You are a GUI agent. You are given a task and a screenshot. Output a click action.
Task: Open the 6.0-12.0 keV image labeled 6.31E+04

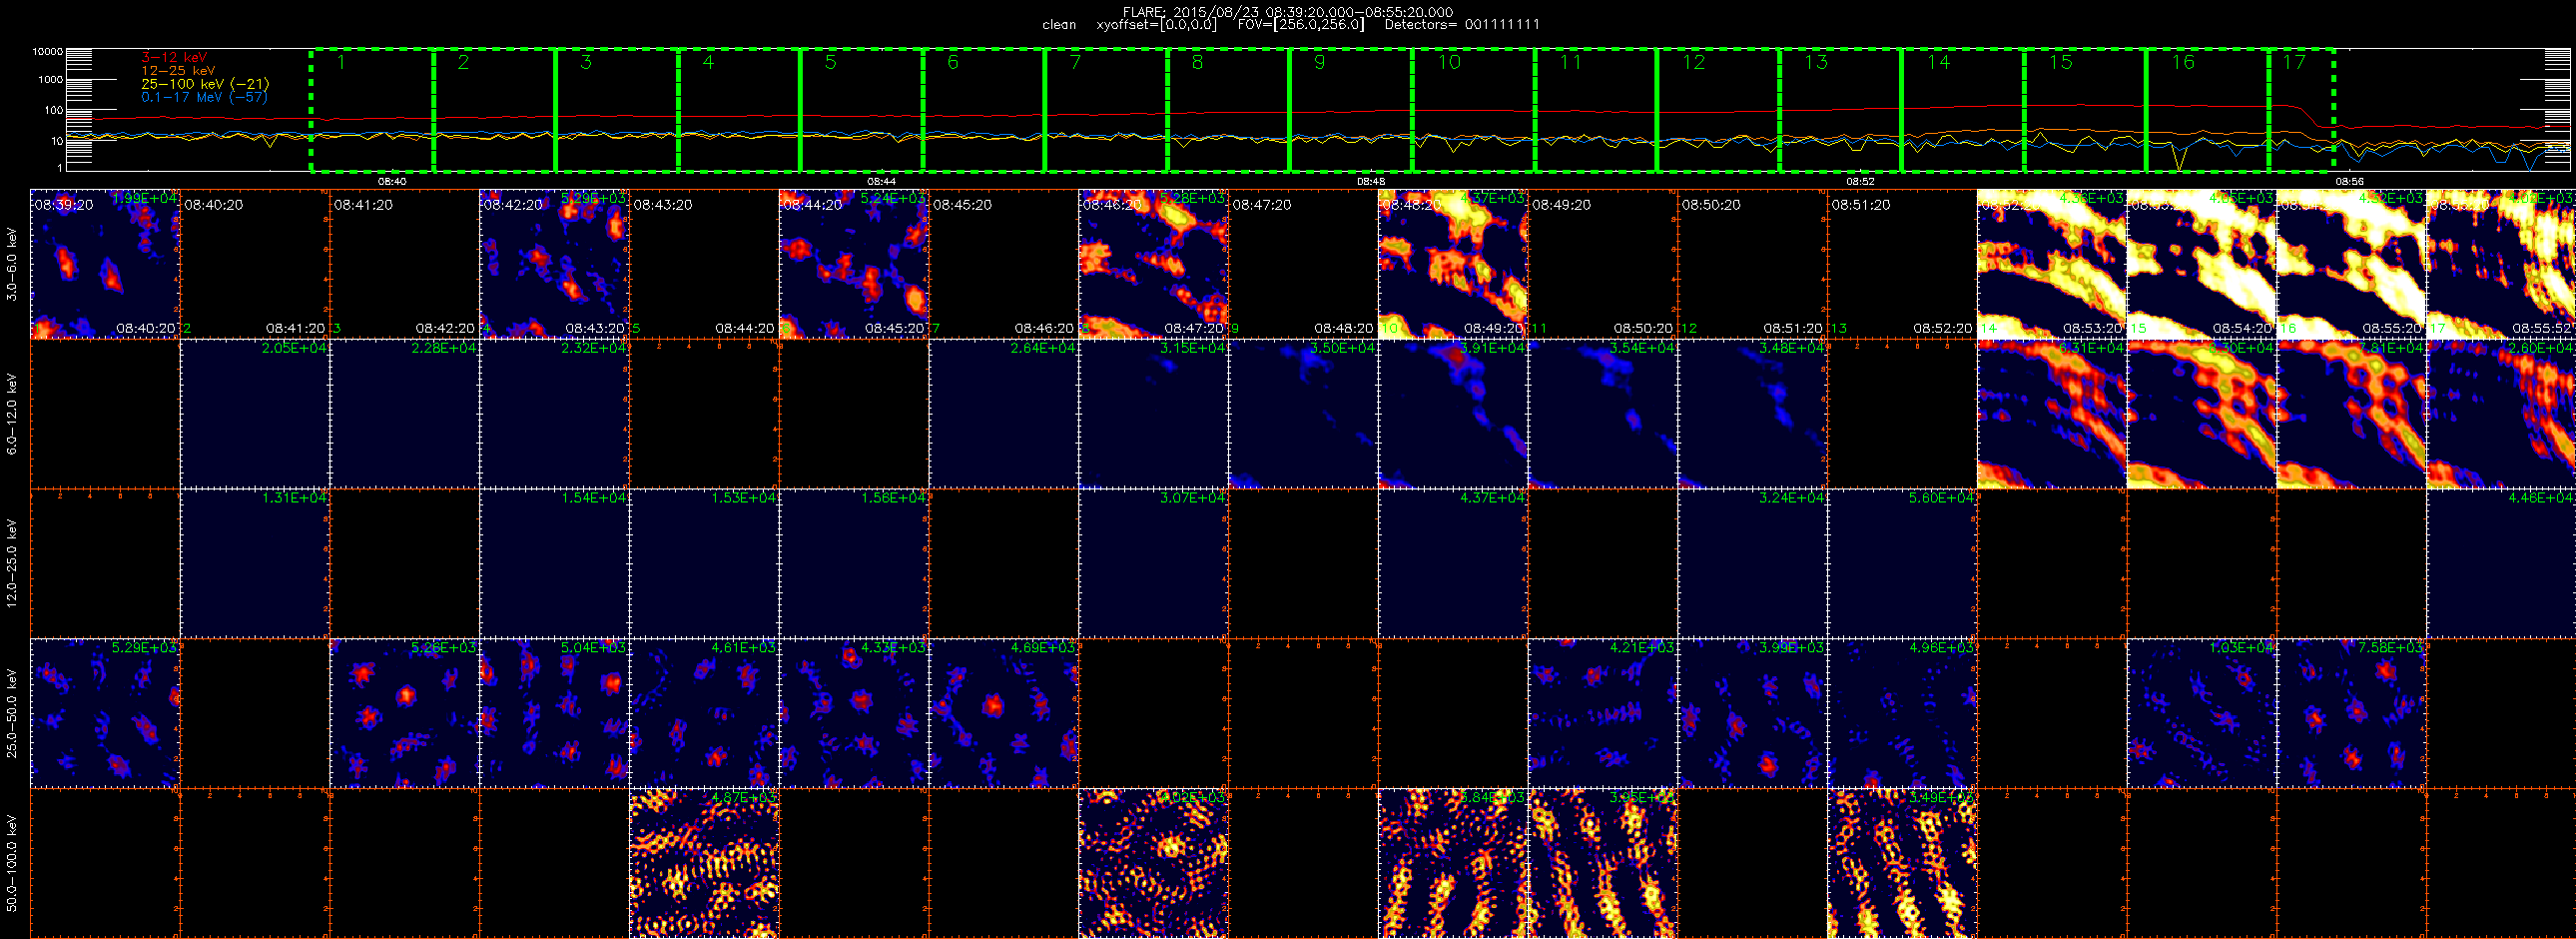tap(2052, 414)
